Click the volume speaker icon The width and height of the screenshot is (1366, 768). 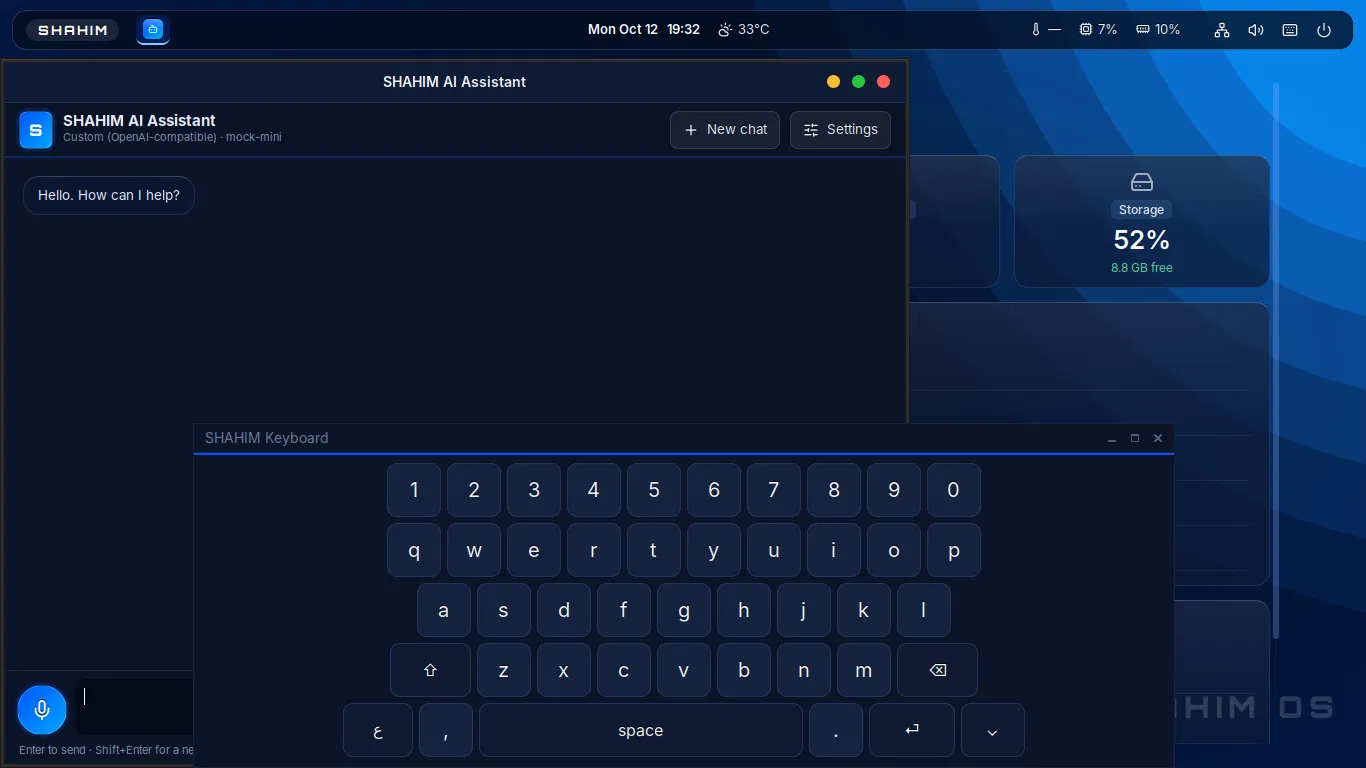click(x=1256, y=30)
